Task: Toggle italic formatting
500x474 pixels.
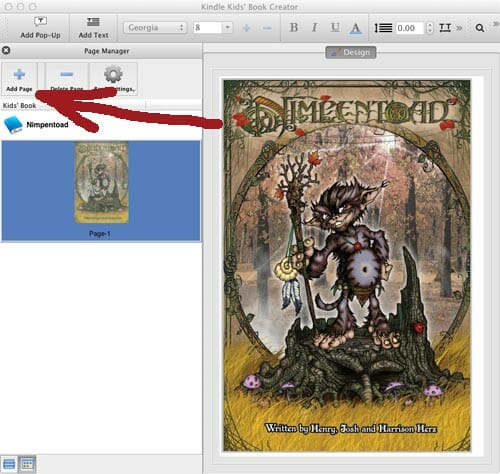Action: click(314, 28)
